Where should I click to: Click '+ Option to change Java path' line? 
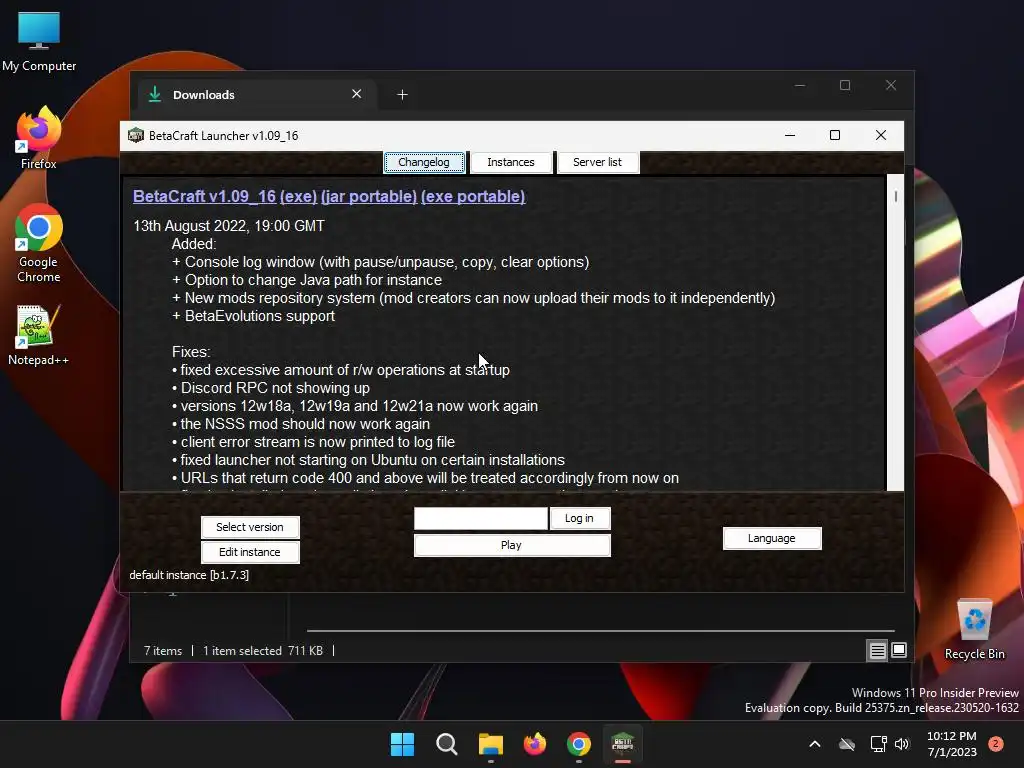coord(307,280)
